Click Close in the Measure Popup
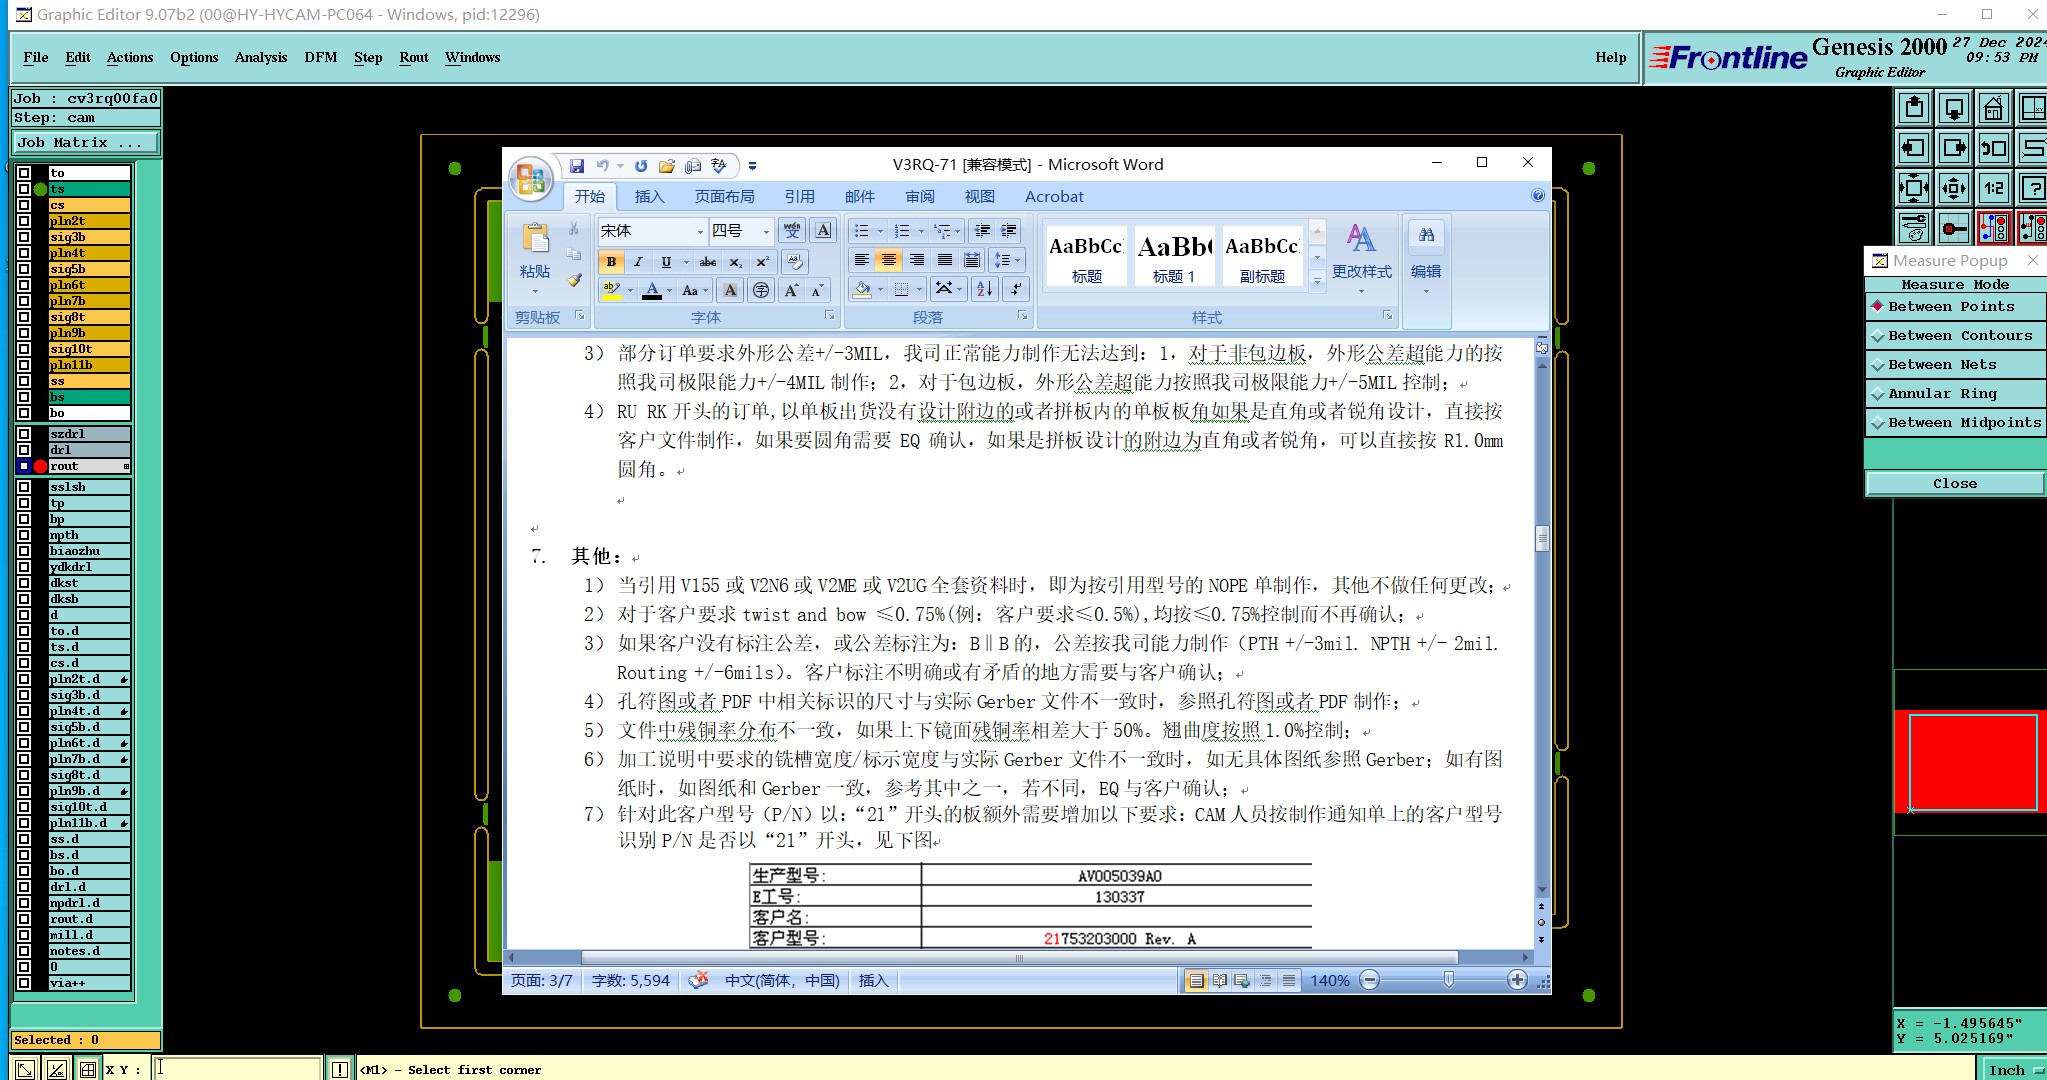This screenshot has width=2047, height=1080. [x=1955, y=484]
